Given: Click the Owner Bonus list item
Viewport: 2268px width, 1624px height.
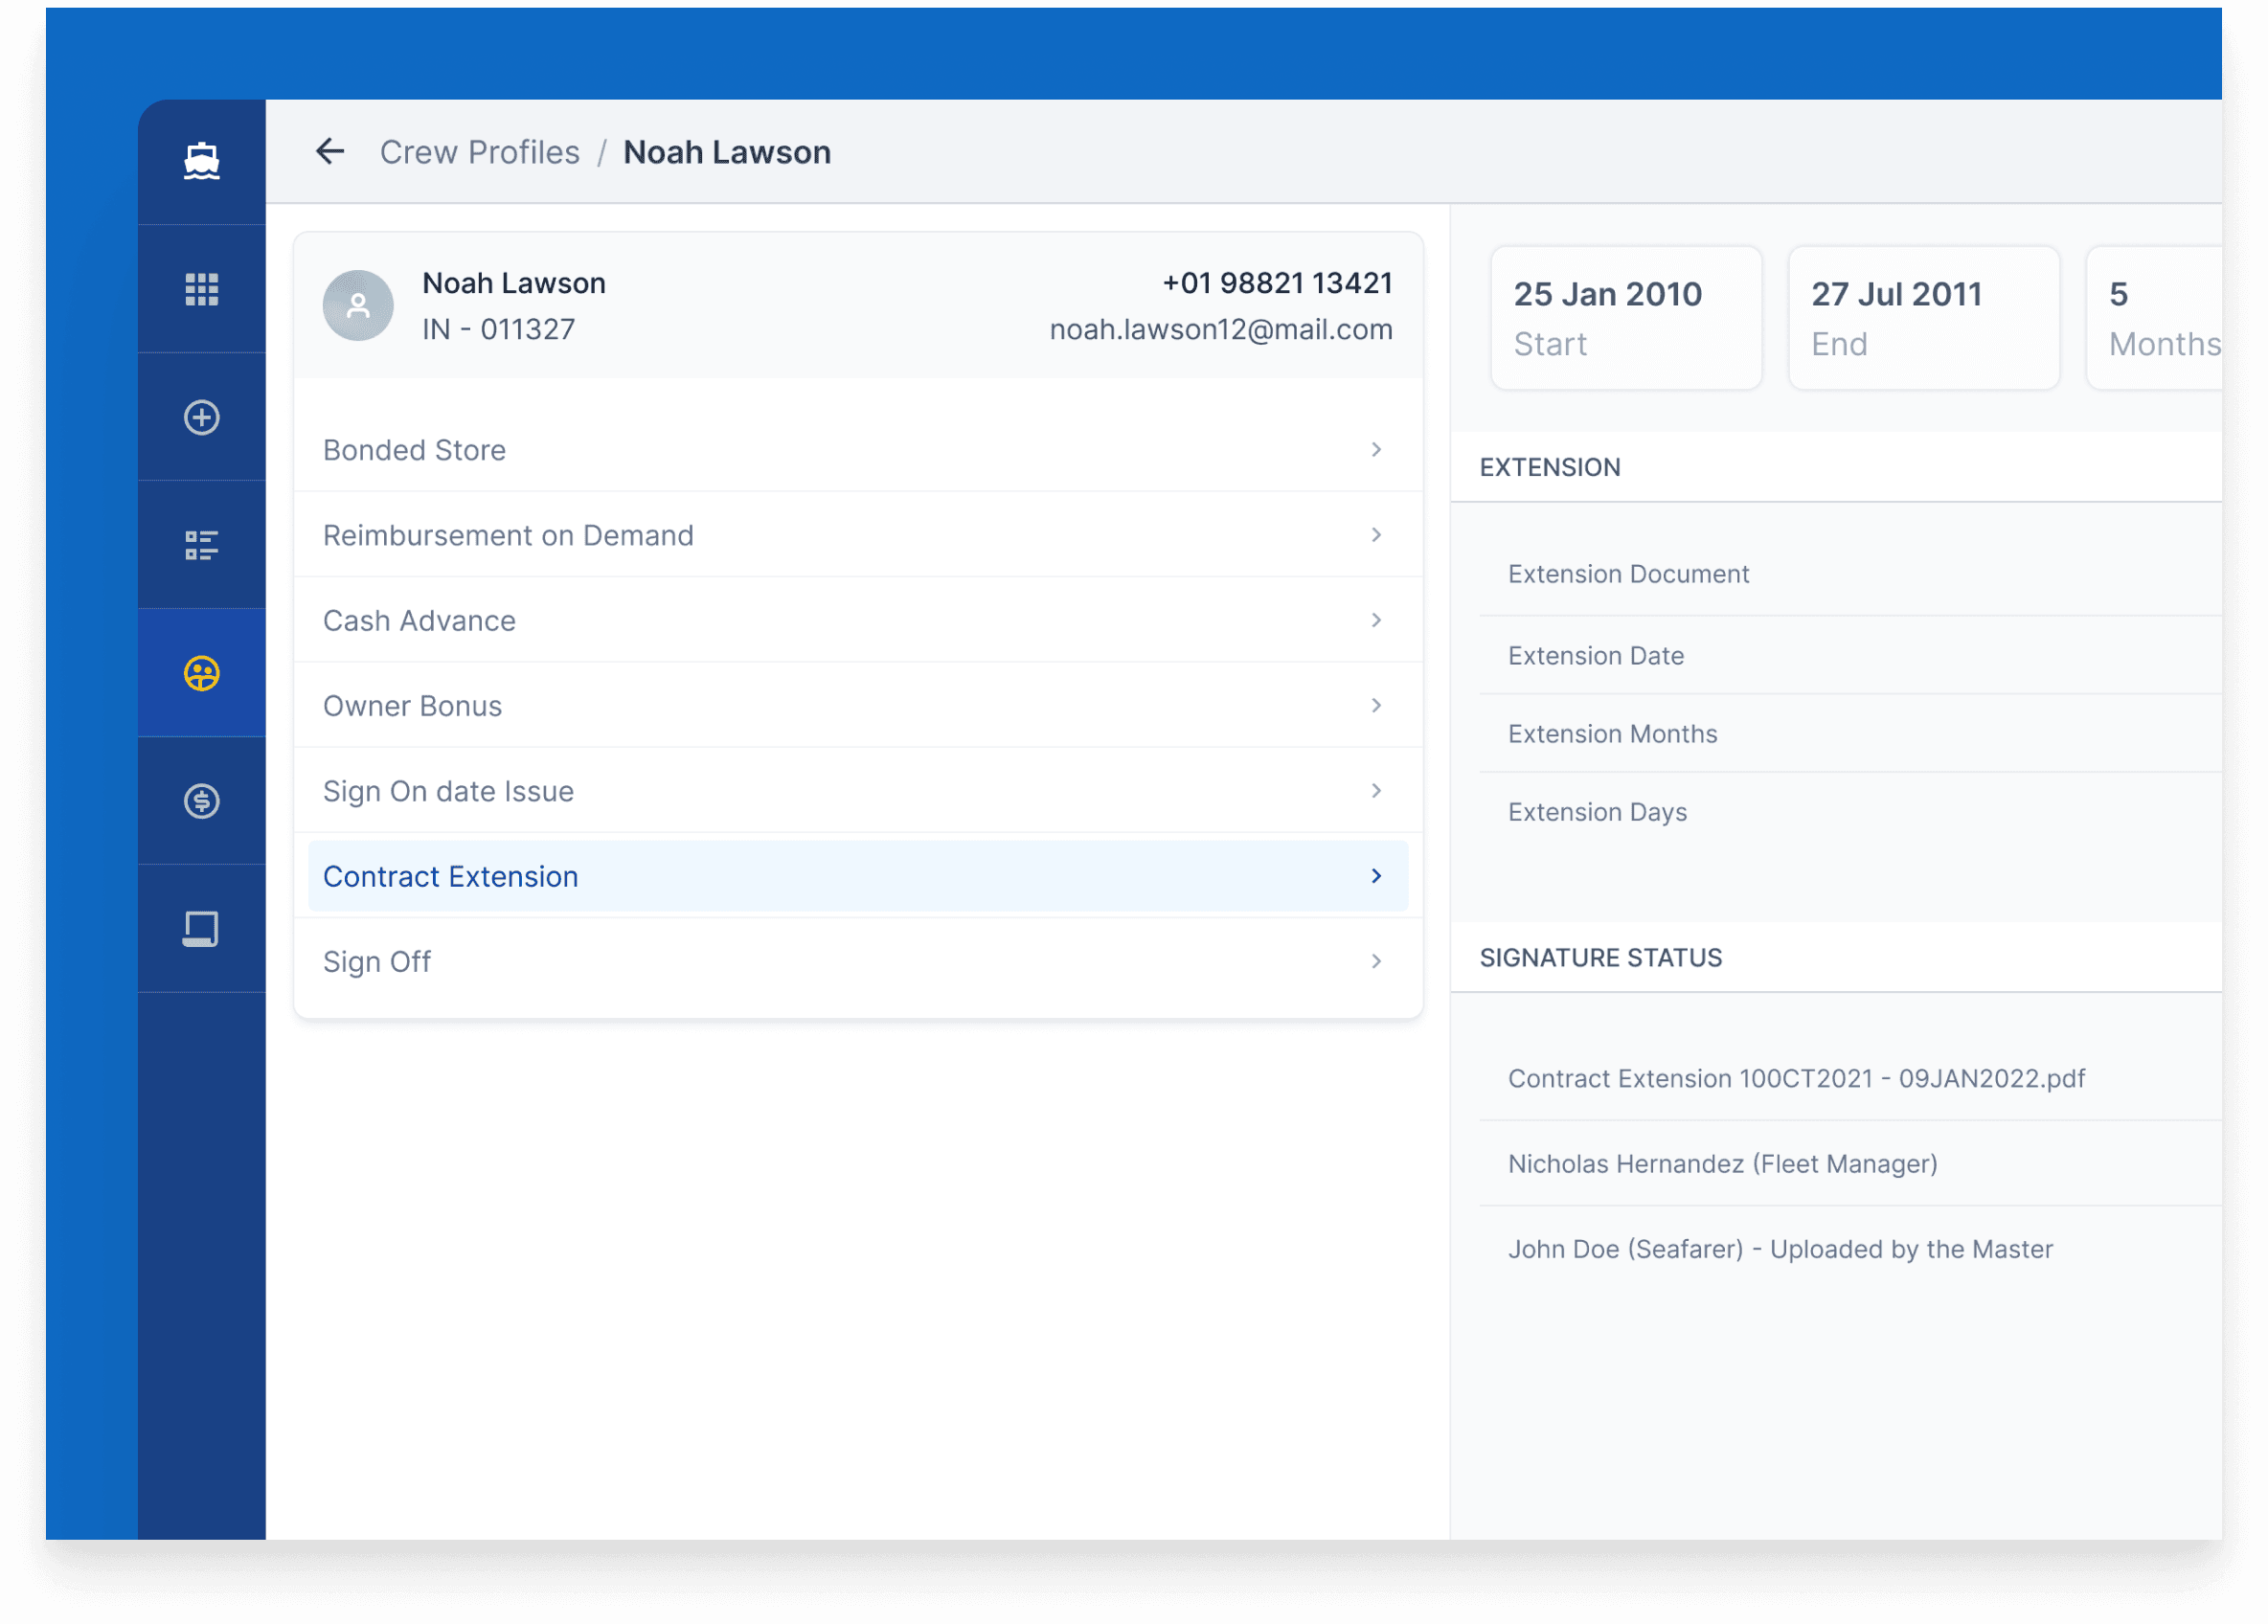Looking at the screenshot, I should (858, 707).
